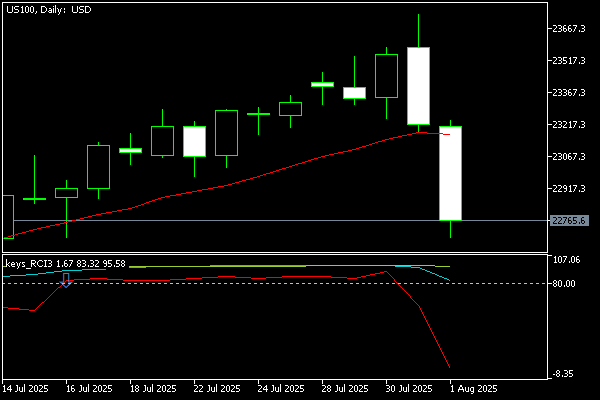600x400 pixels.
Task: Click the 30 Jul 2025 date label
Action: click(x=409, y=389)
